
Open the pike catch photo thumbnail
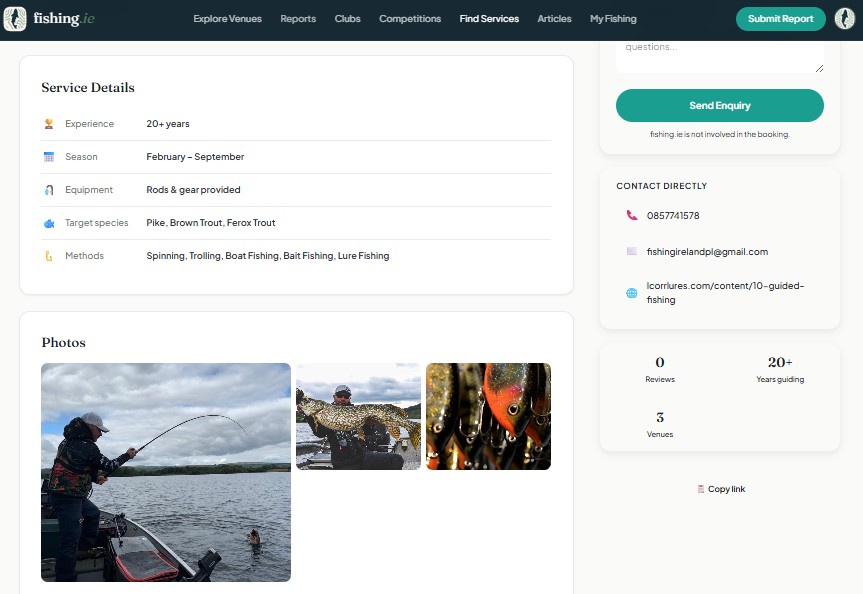358,416
